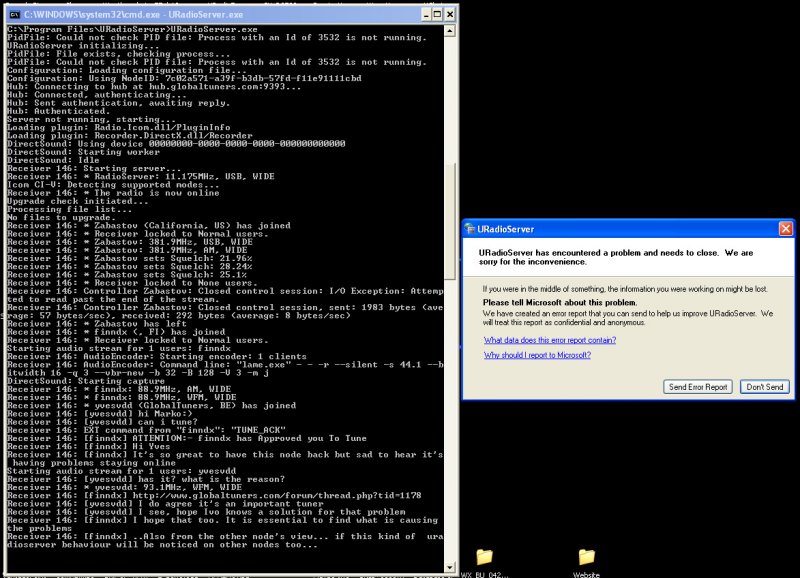Click the cmd.exe icon in title bar
This screenshot has width=800, height=578.
14,14
